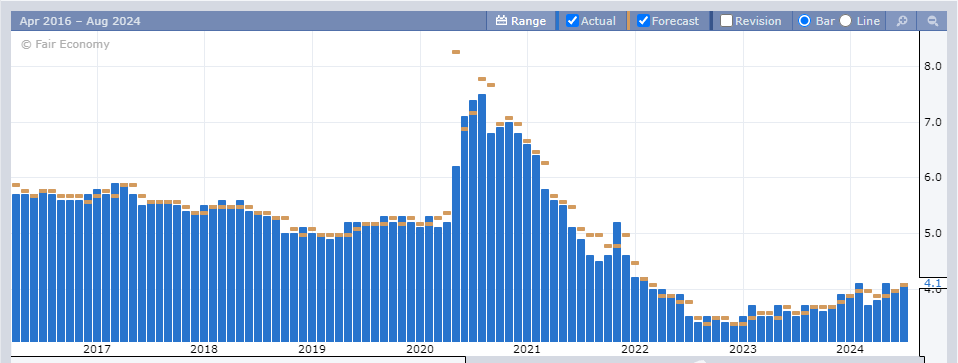Zoom in on the chart with the magnifier plus icon

coord(902,21)
